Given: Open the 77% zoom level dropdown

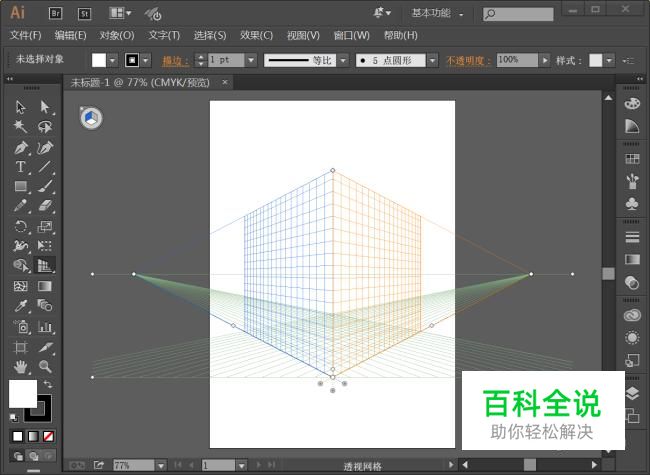Looking at the screenshot, I should tap(161, 465).
